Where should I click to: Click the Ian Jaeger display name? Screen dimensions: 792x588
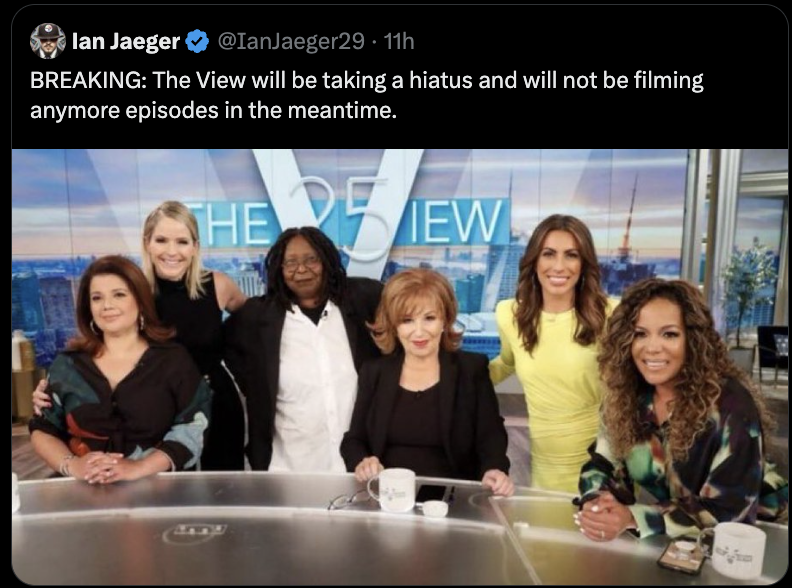pos(126,41)
